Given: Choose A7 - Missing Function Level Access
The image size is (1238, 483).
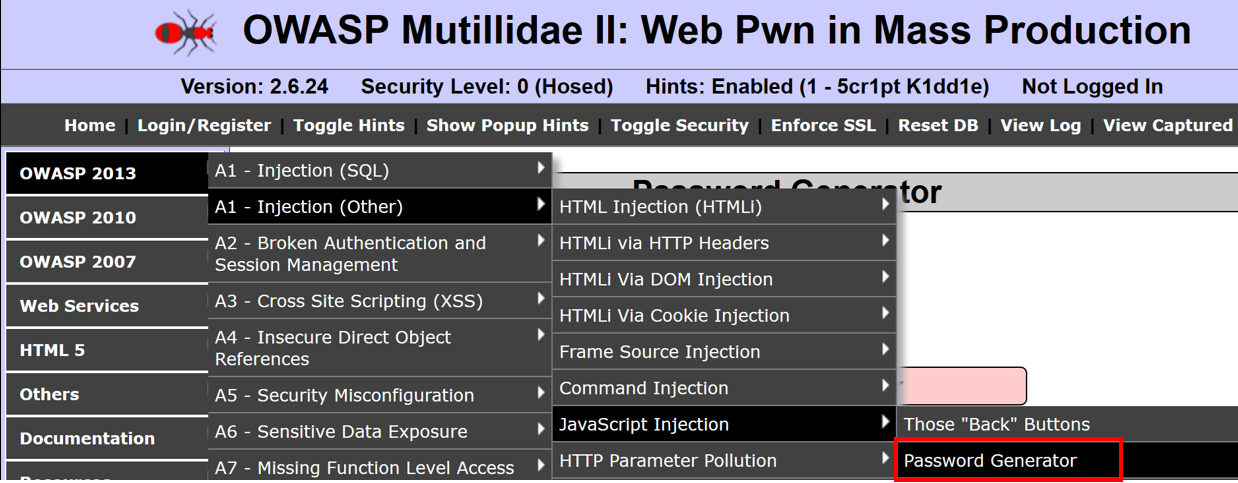Looking at the screenshot, I should 380,466.
